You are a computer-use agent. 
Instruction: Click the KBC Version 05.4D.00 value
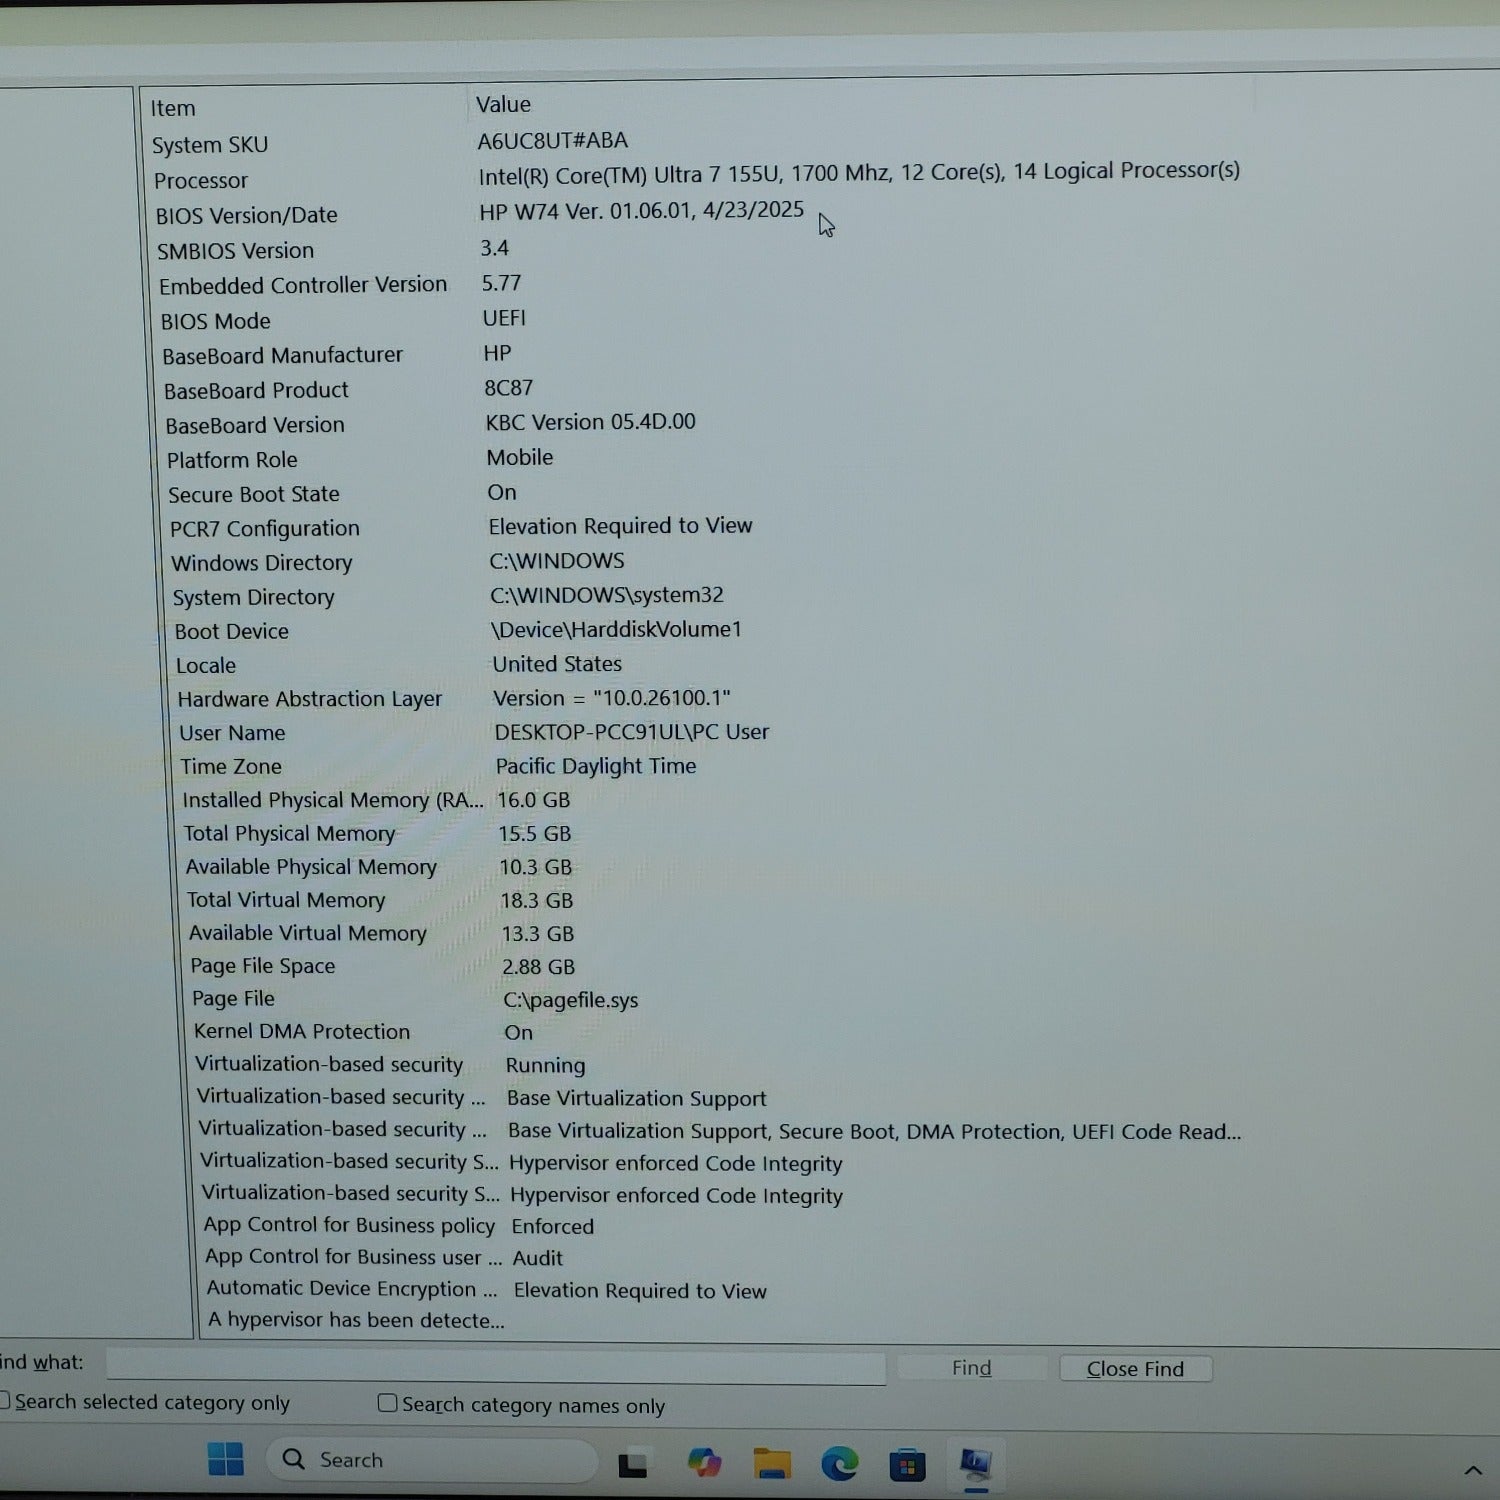[x=590, y=422]
